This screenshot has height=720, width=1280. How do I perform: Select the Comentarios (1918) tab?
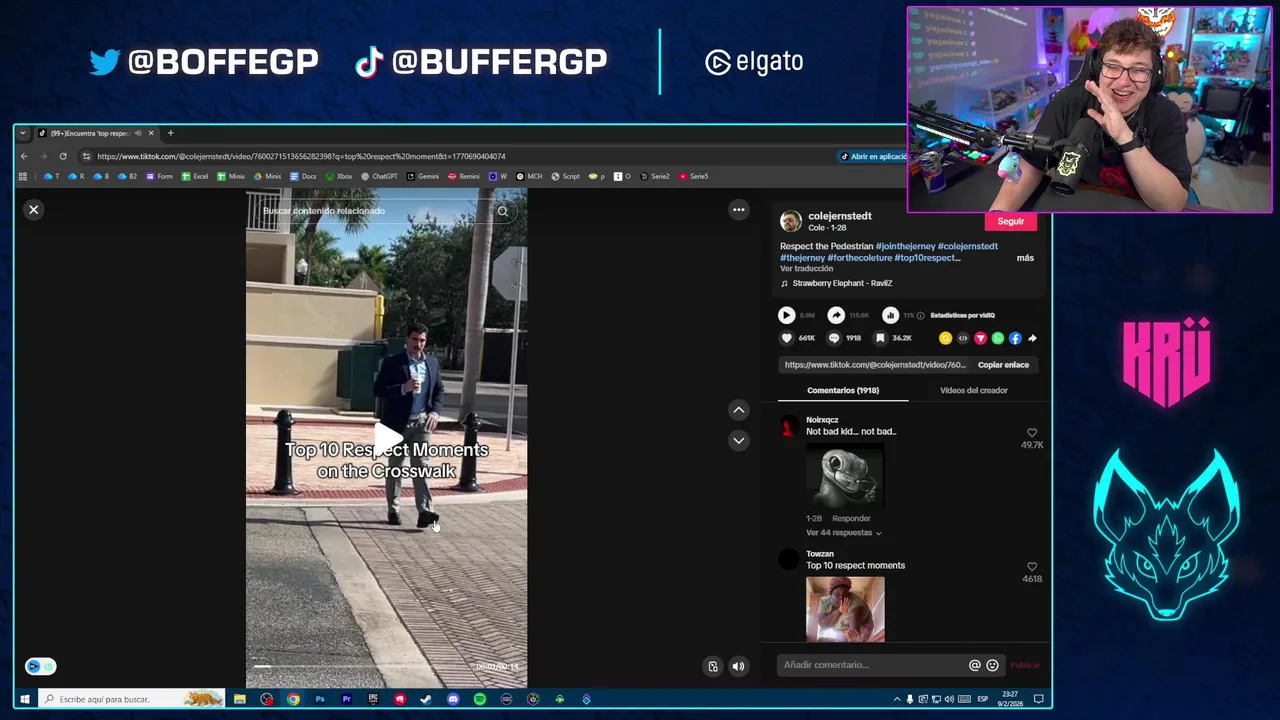[x=843, y=390]
